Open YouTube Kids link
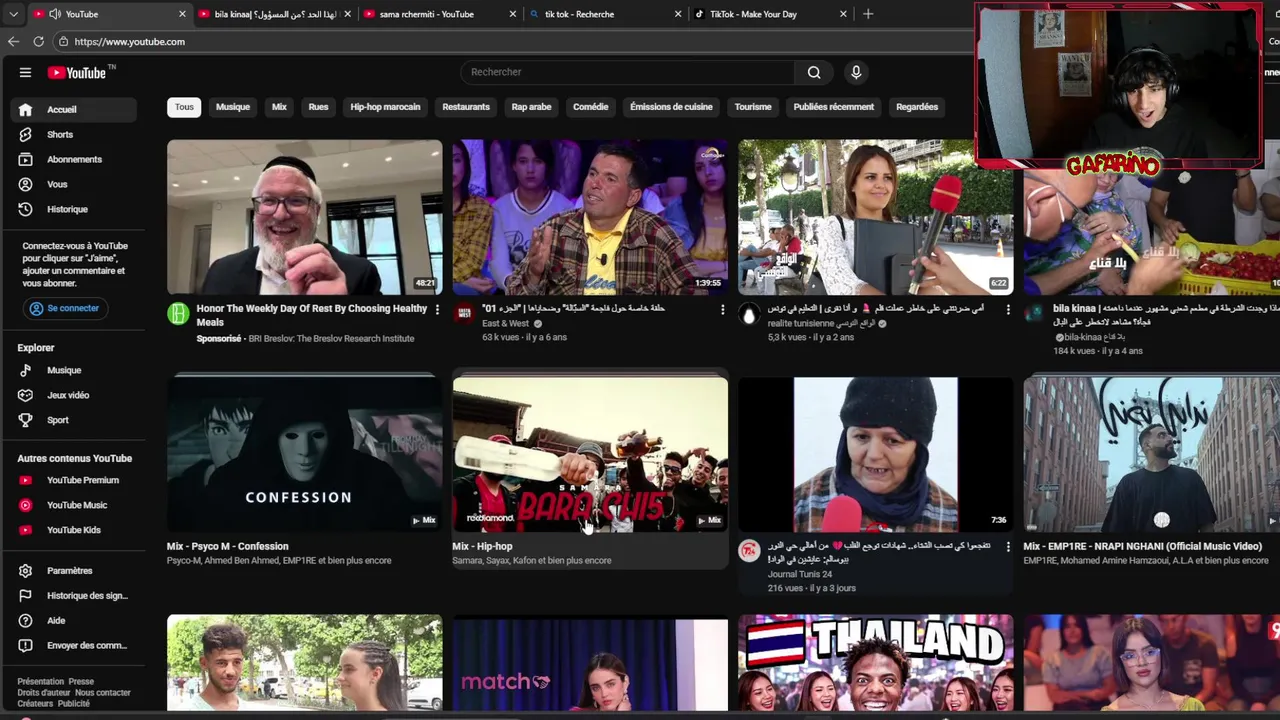This screenshot has width=1280, height=720. [x=74, y=530]
